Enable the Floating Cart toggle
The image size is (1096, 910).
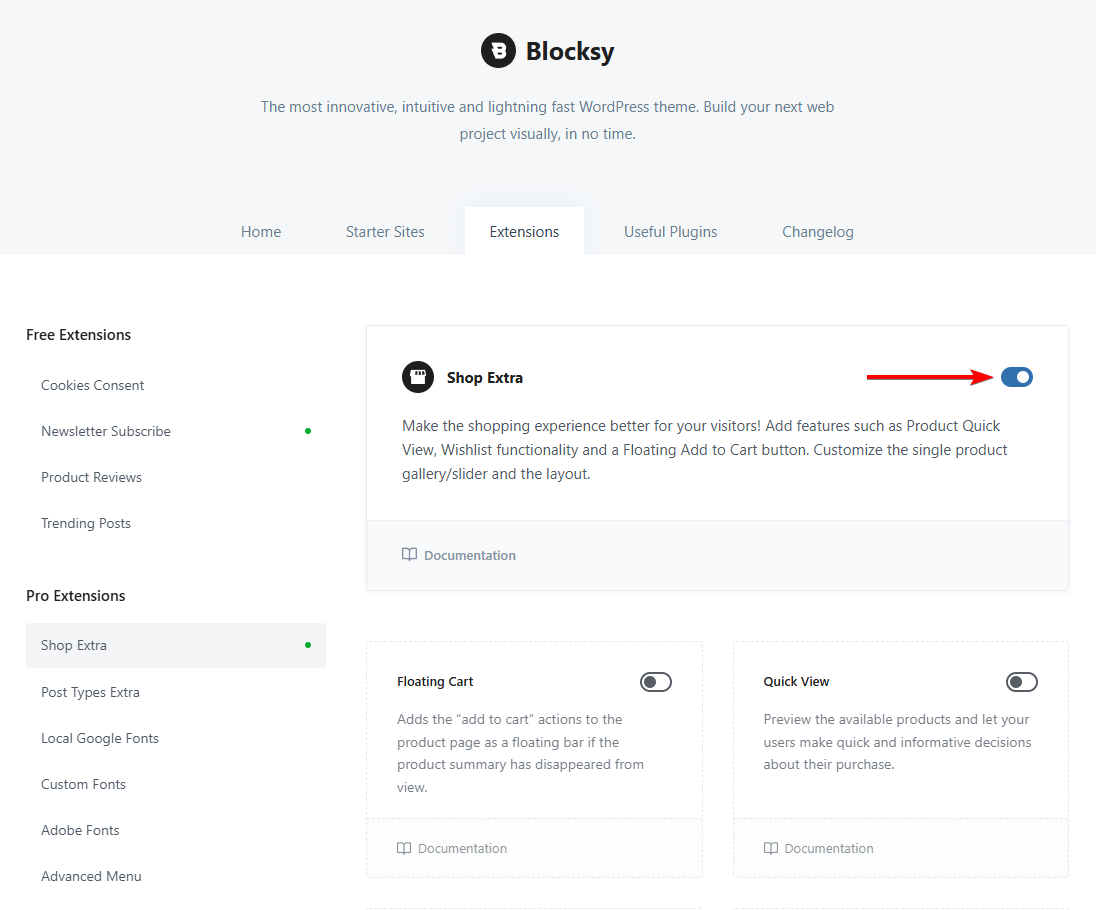(x=656, y=682)
